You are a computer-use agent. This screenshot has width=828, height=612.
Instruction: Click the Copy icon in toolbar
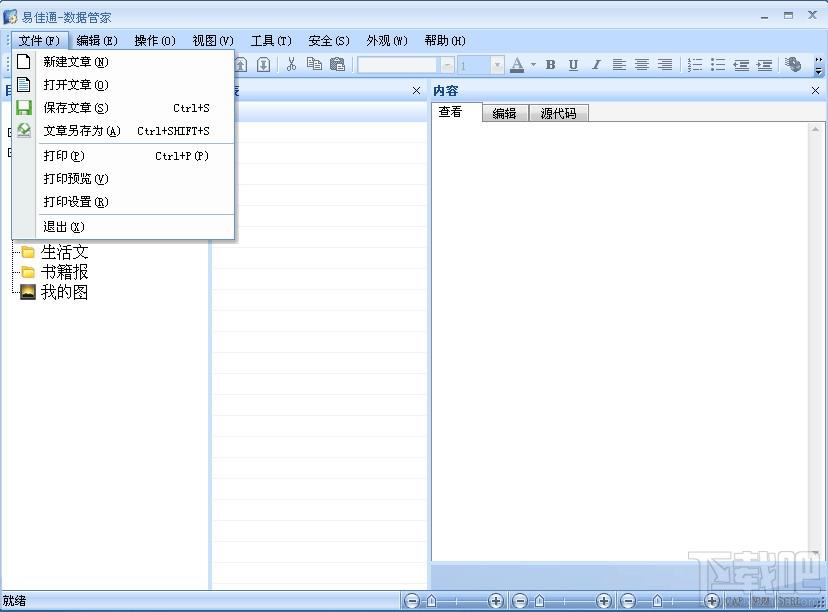(314, 64)
